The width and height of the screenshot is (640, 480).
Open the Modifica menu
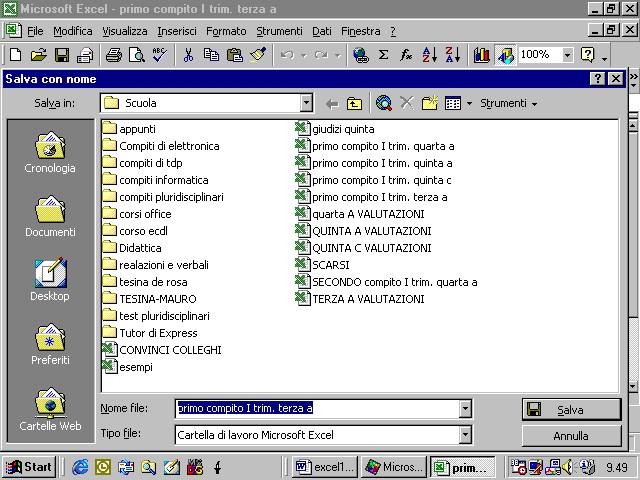point(73,31)
